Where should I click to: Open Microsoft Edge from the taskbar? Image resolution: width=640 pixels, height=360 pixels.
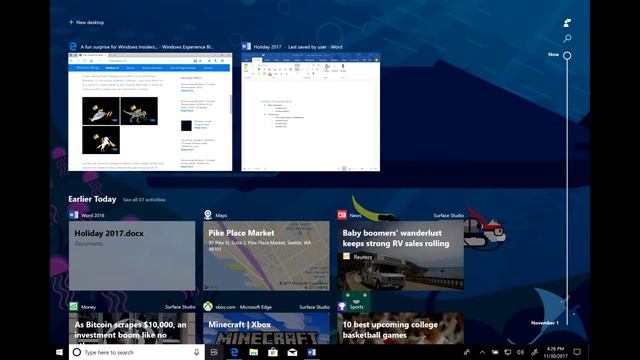click(234, 352)
